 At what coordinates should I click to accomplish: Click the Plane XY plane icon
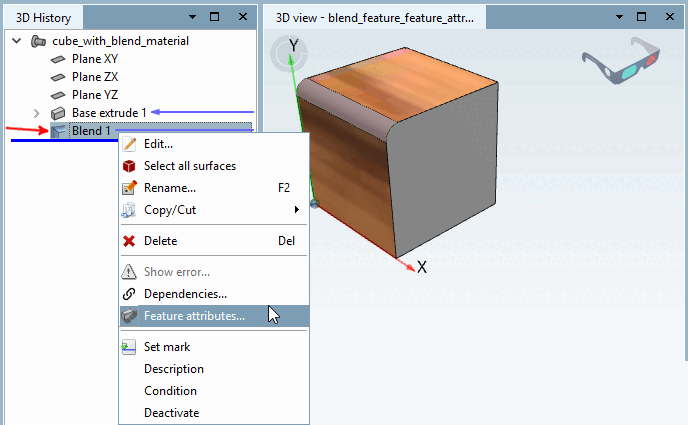point(58,59)
